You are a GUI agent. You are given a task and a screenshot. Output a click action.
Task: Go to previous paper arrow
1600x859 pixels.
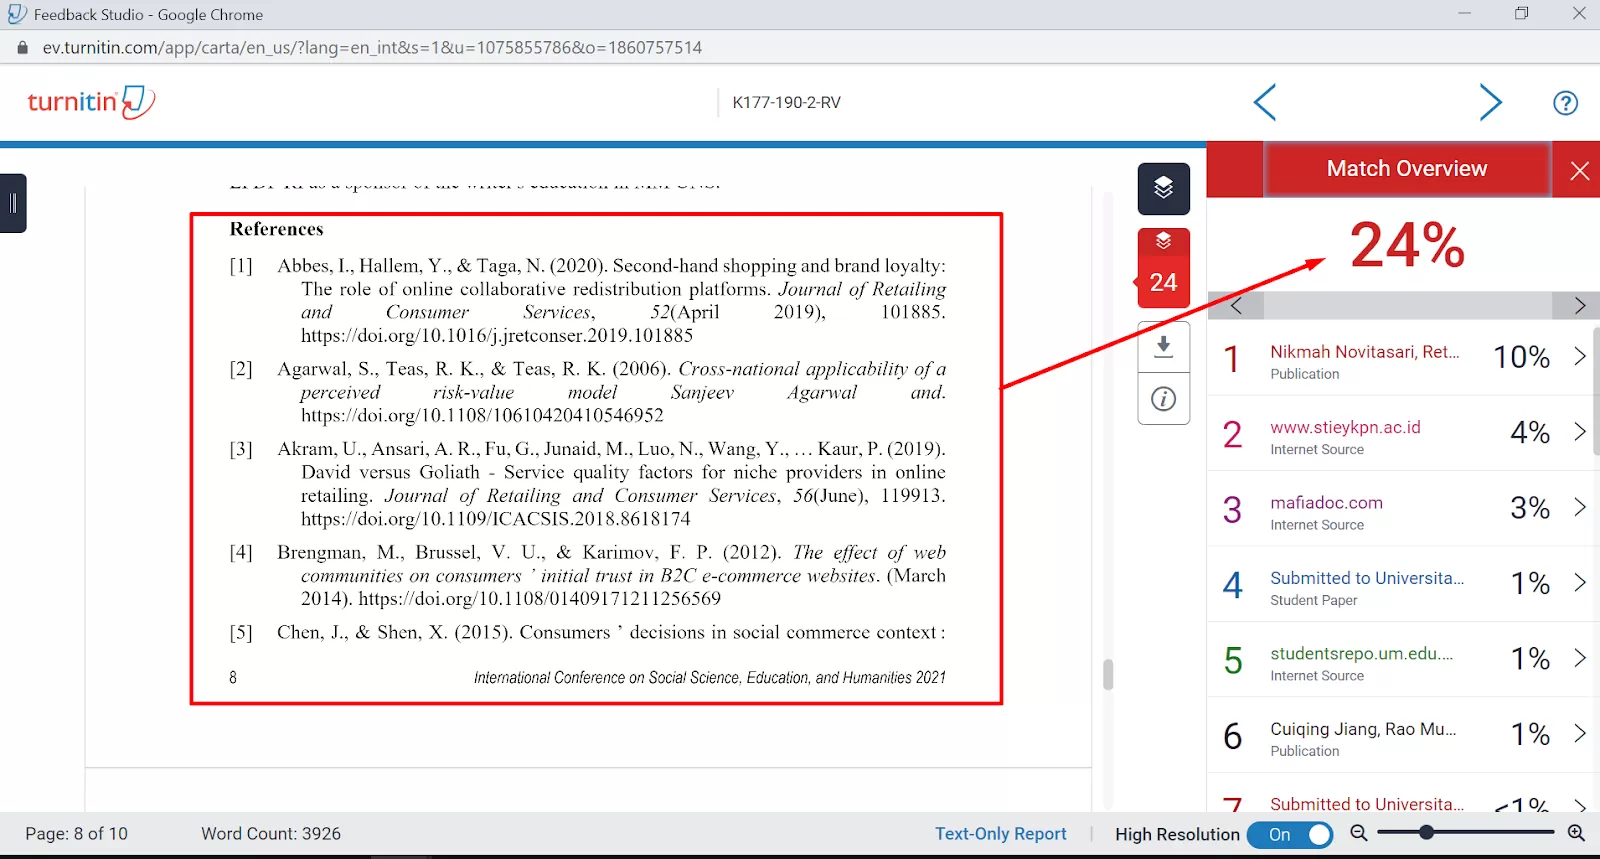click(x=1265, y=102)
